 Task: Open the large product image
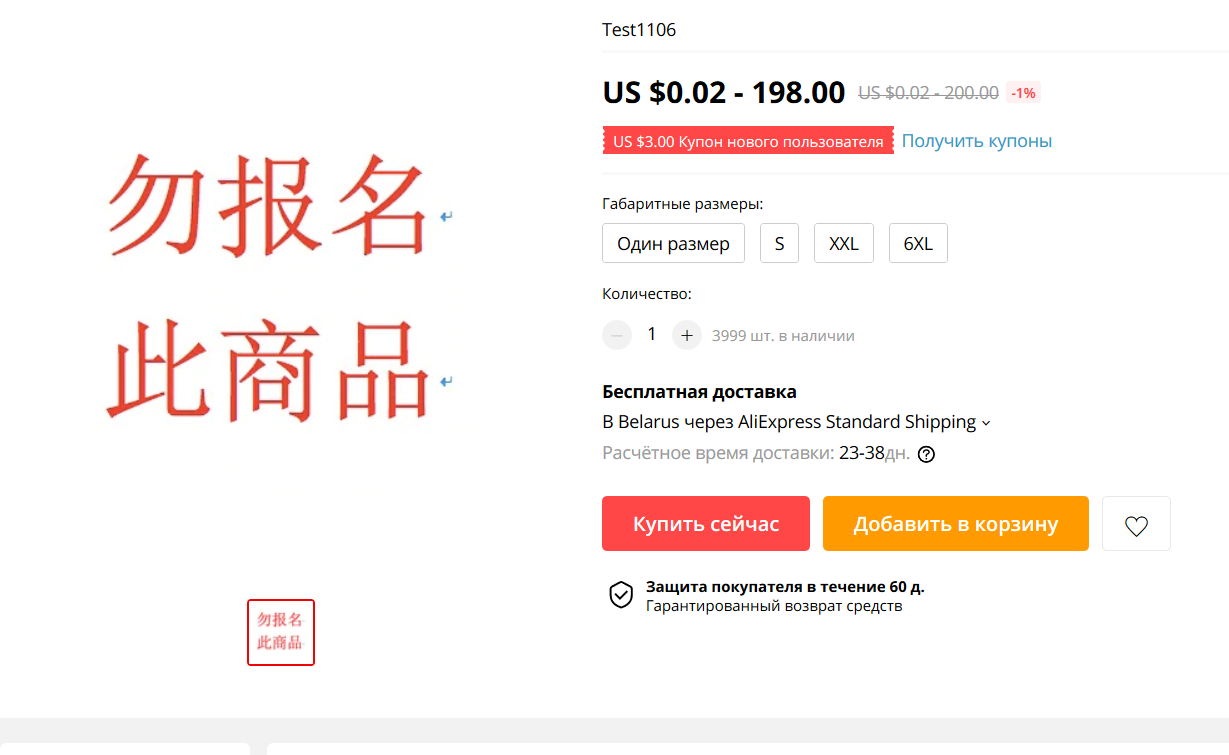pos(278,288)
